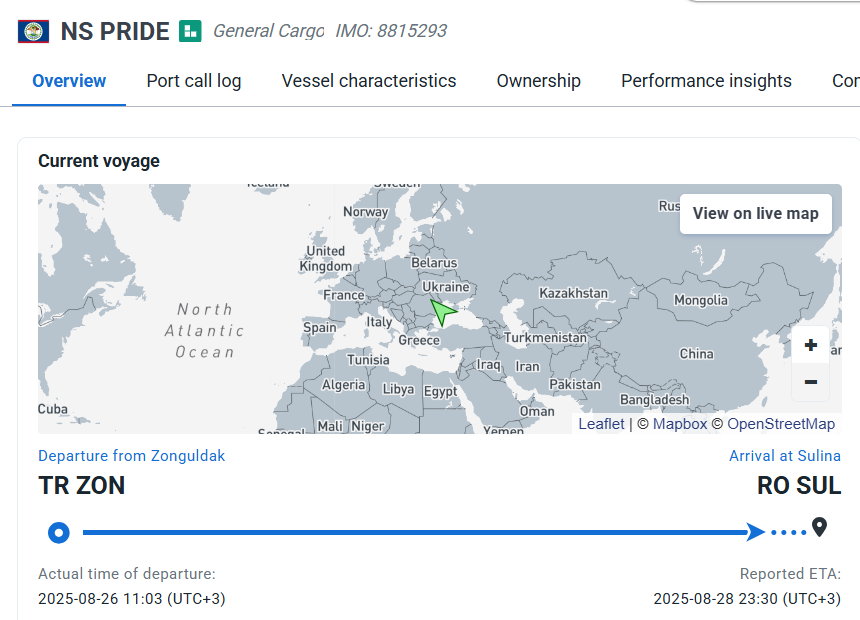Open the OpenStreetMap attribution link
860x620 pixels.
(780, 424)
